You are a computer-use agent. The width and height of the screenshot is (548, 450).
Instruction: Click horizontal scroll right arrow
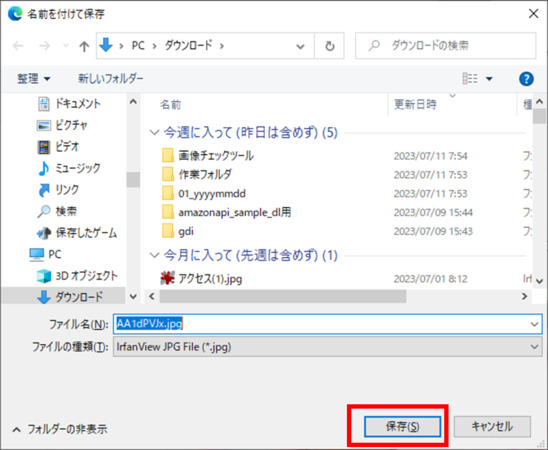524,297
